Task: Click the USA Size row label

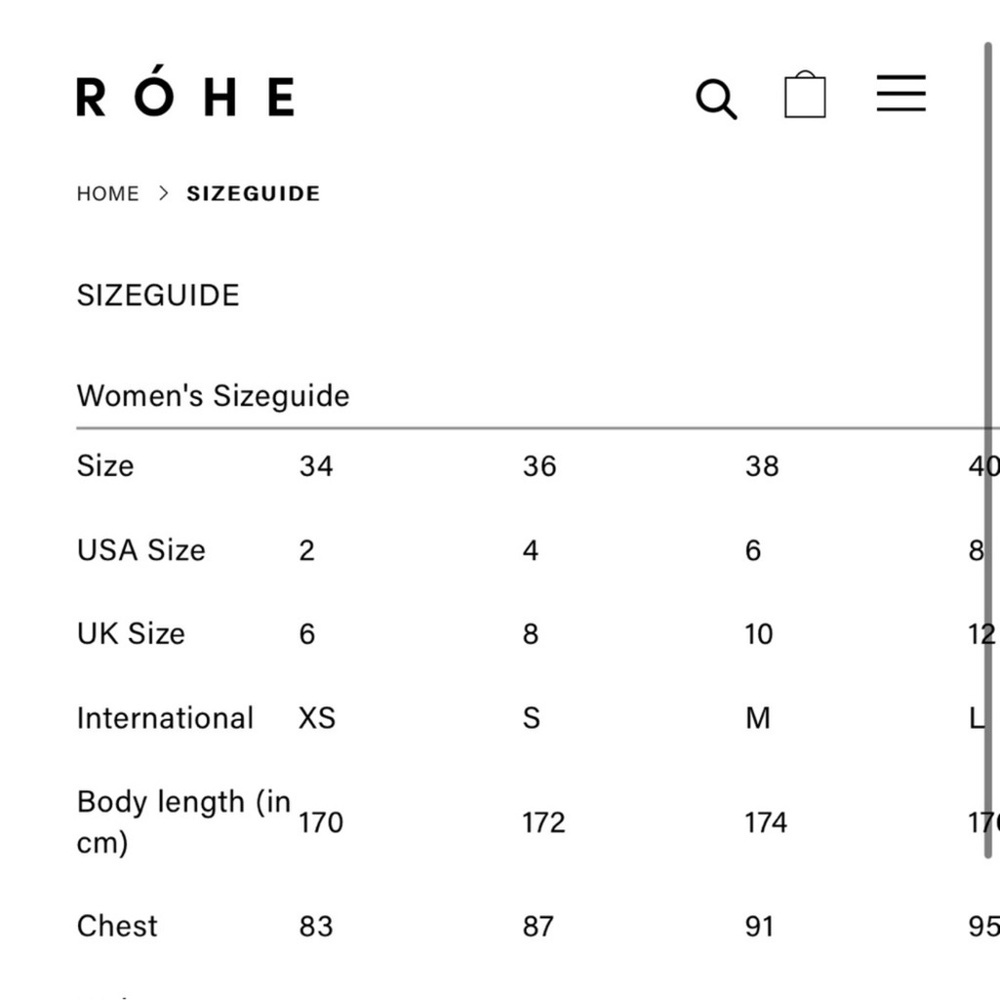Action: [141, 550]
